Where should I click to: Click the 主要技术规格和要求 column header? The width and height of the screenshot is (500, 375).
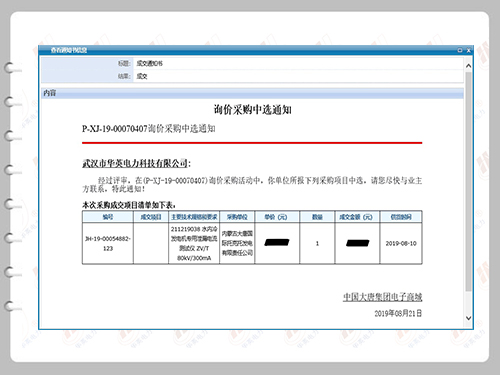pyautogui.click(x=194, y=217)
